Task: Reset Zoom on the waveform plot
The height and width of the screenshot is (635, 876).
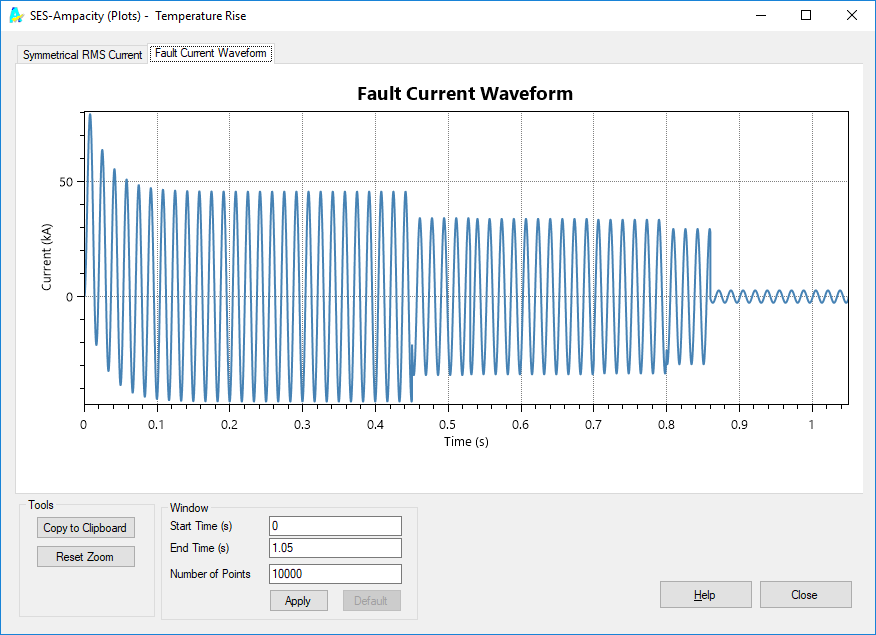Action: 85,557
